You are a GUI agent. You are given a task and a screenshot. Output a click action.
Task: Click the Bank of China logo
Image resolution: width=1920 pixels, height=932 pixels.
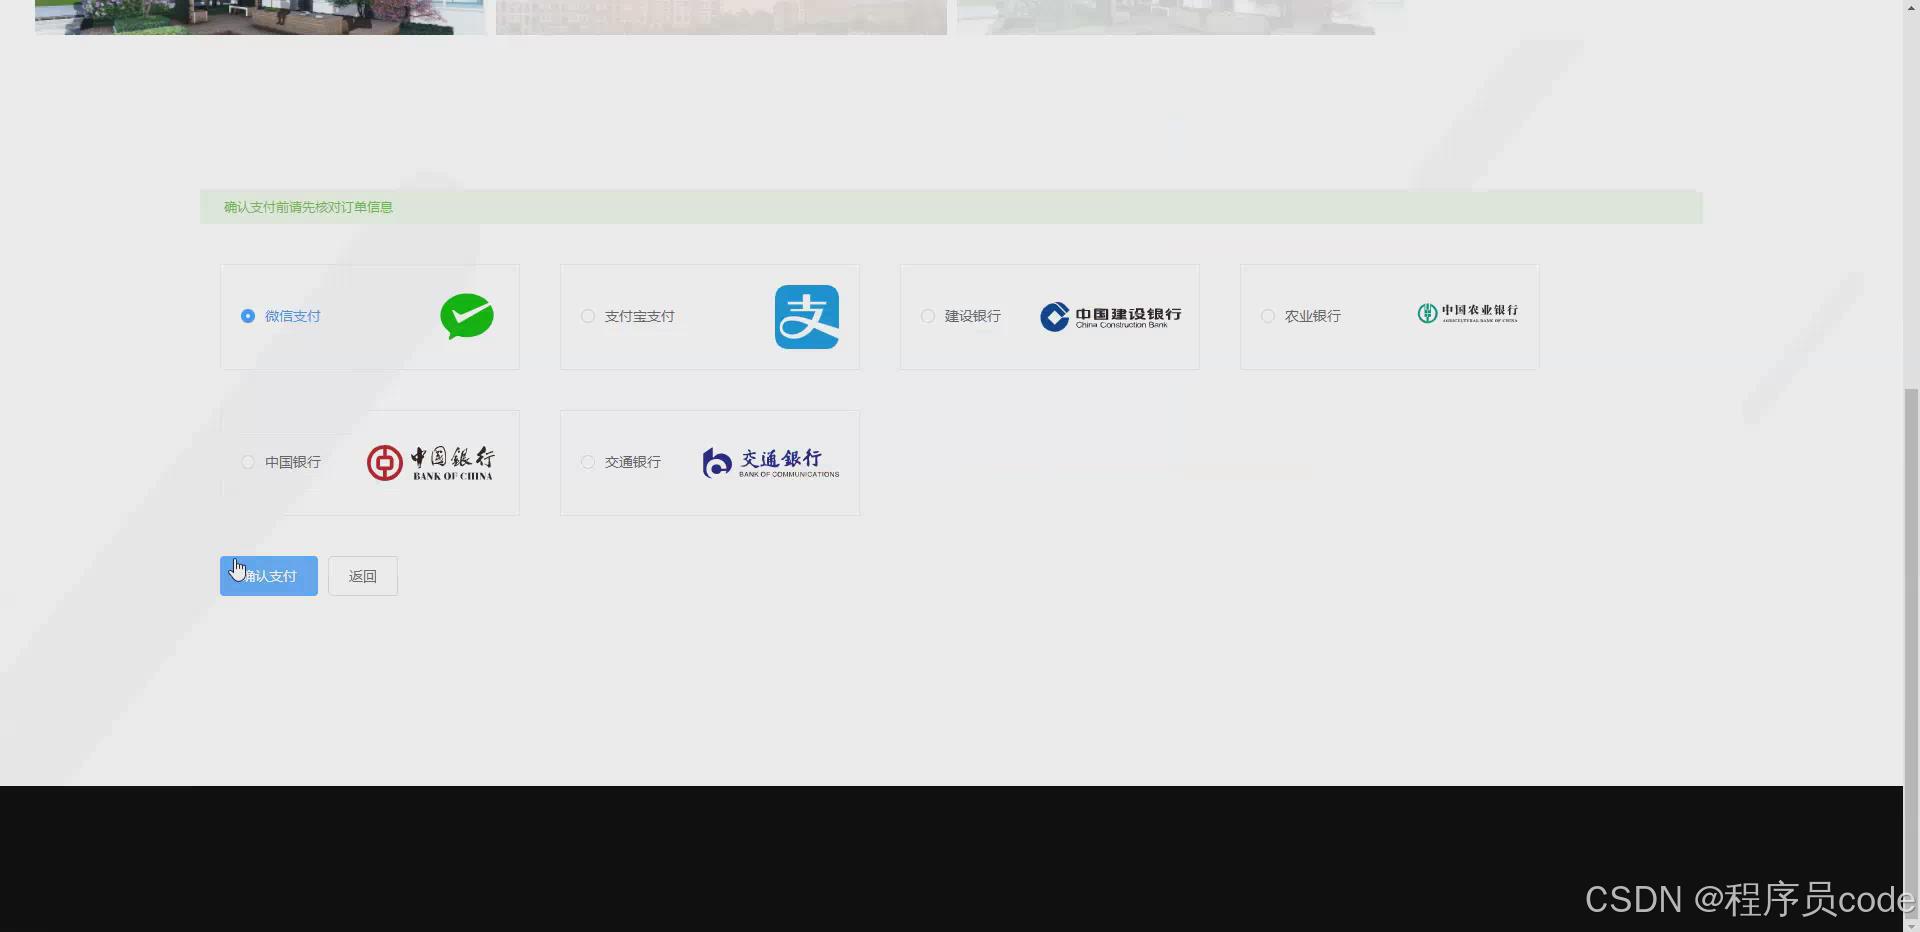pos(430,461)
